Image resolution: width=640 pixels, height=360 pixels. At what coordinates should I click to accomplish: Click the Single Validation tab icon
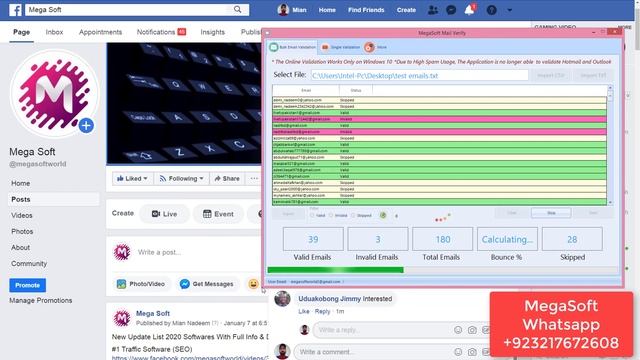325,47
